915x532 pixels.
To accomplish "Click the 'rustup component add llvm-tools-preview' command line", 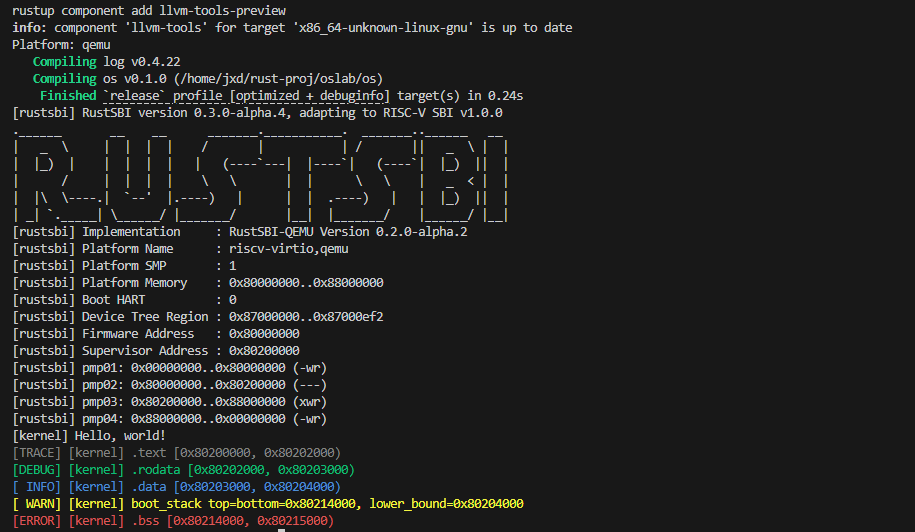I will 149,10.
